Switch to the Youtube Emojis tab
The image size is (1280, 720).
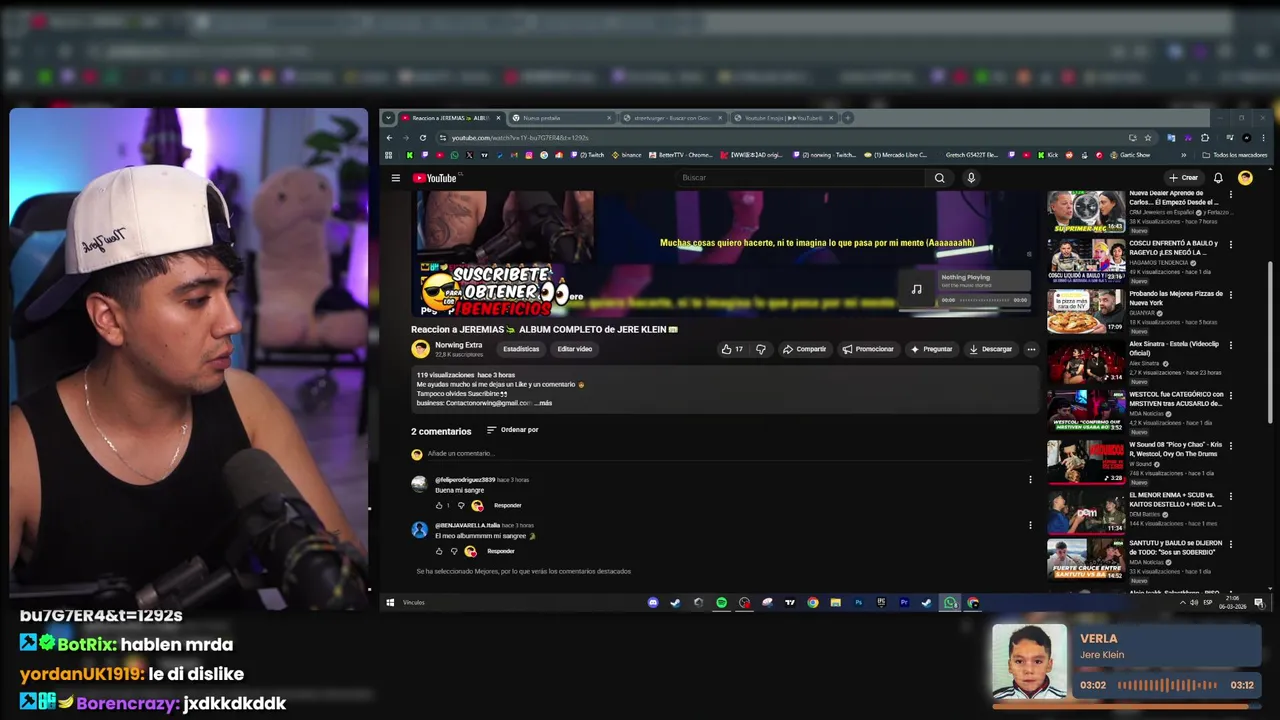click(x=784, y=118)
